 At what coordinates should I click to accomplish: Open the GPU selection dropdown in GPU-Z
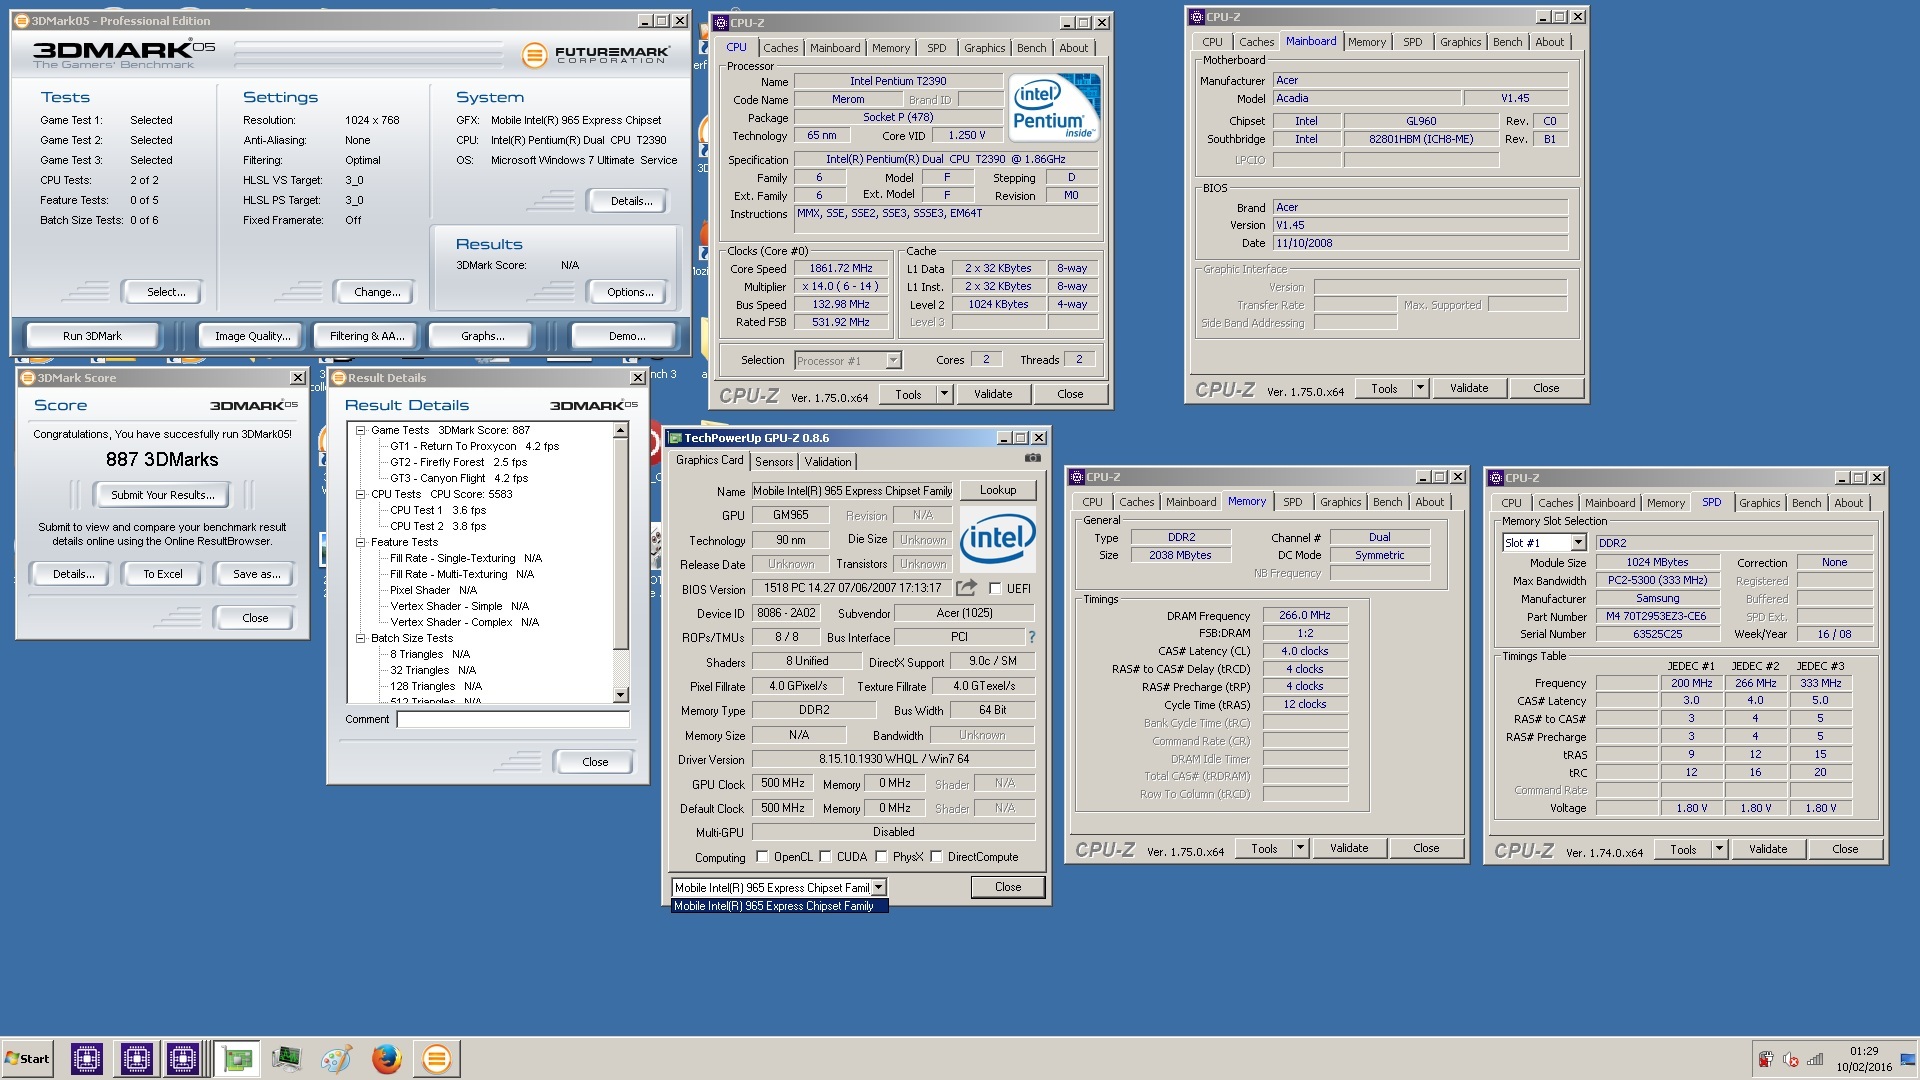click(878, 888)
